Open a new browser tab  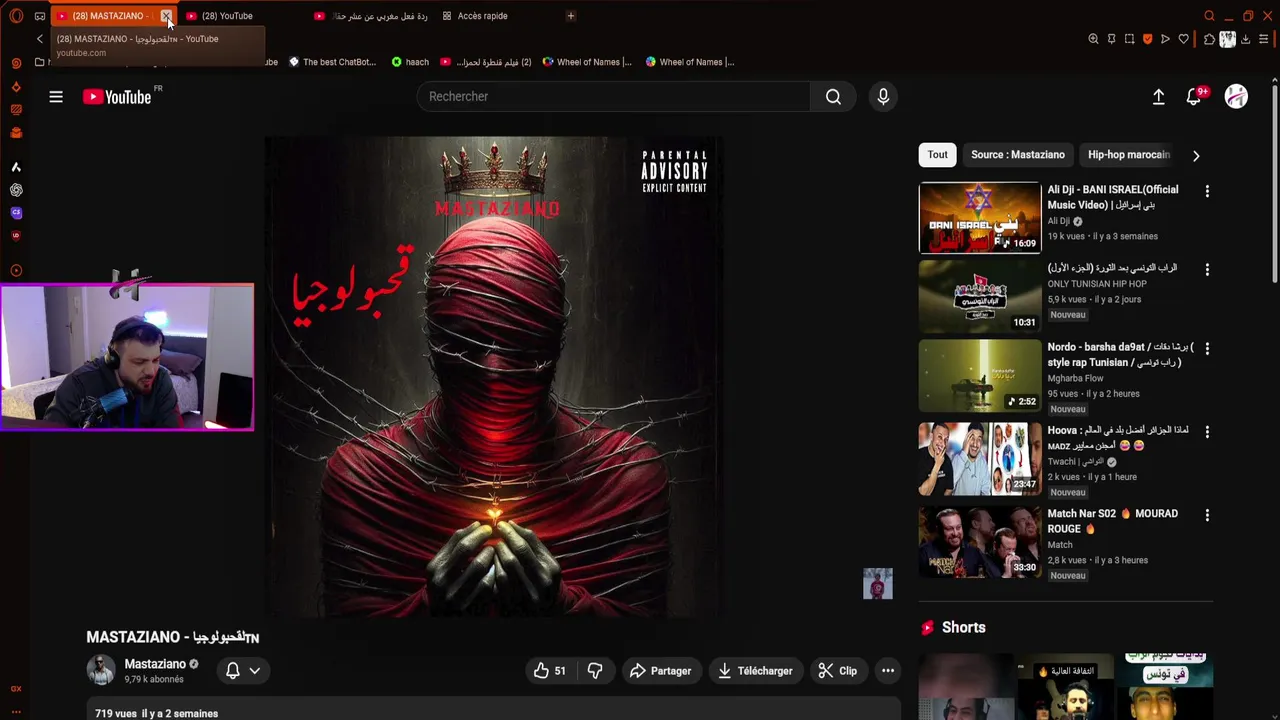(x=571, y=16)
